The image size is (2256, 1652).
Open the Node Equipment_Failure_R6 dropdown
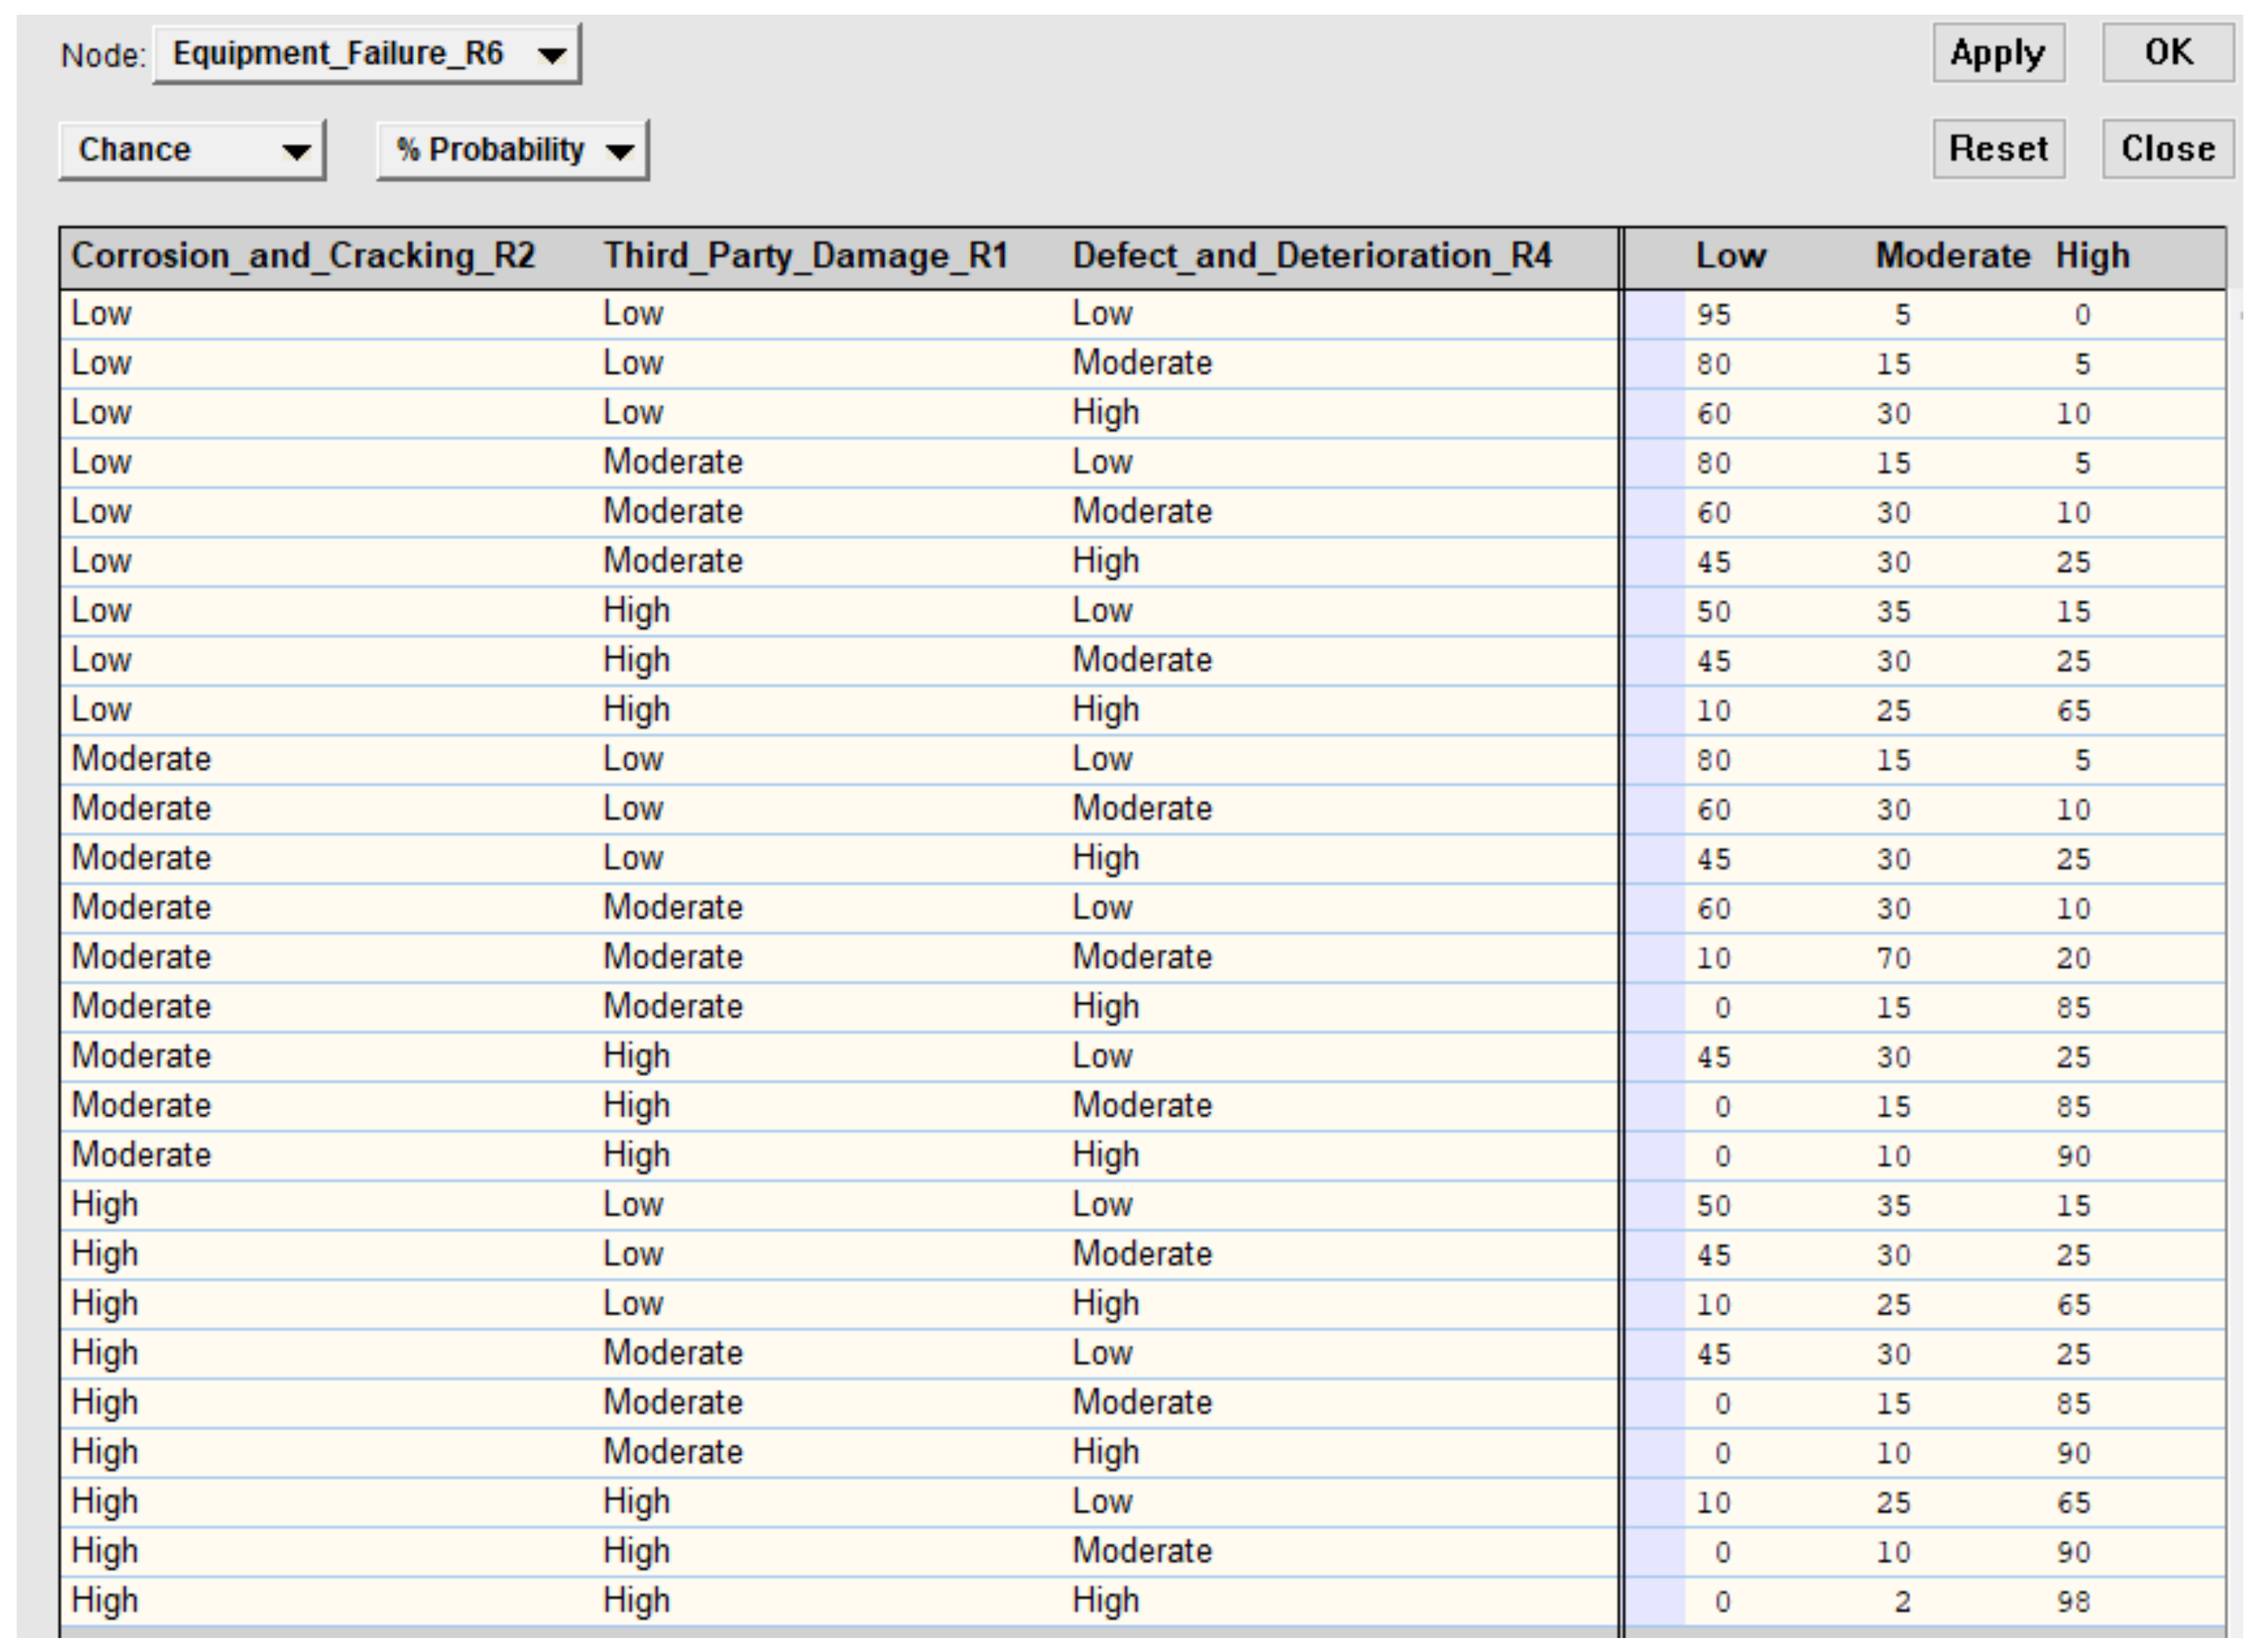point(366,54)
